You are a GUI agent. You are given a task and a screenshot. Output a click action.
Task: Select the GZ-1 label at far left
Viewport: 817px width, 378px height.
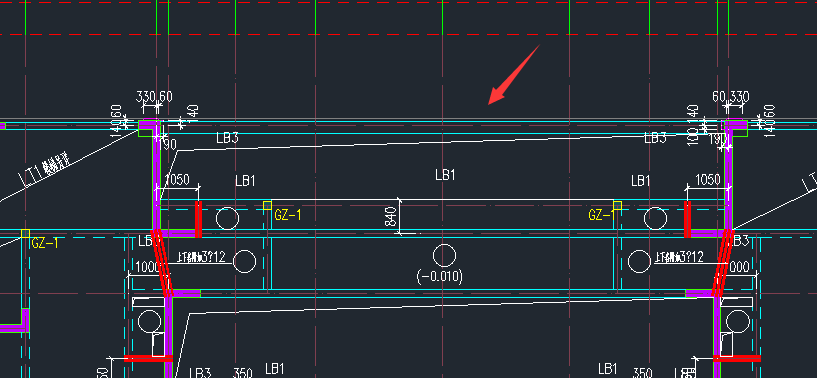(x=45, y=242)
